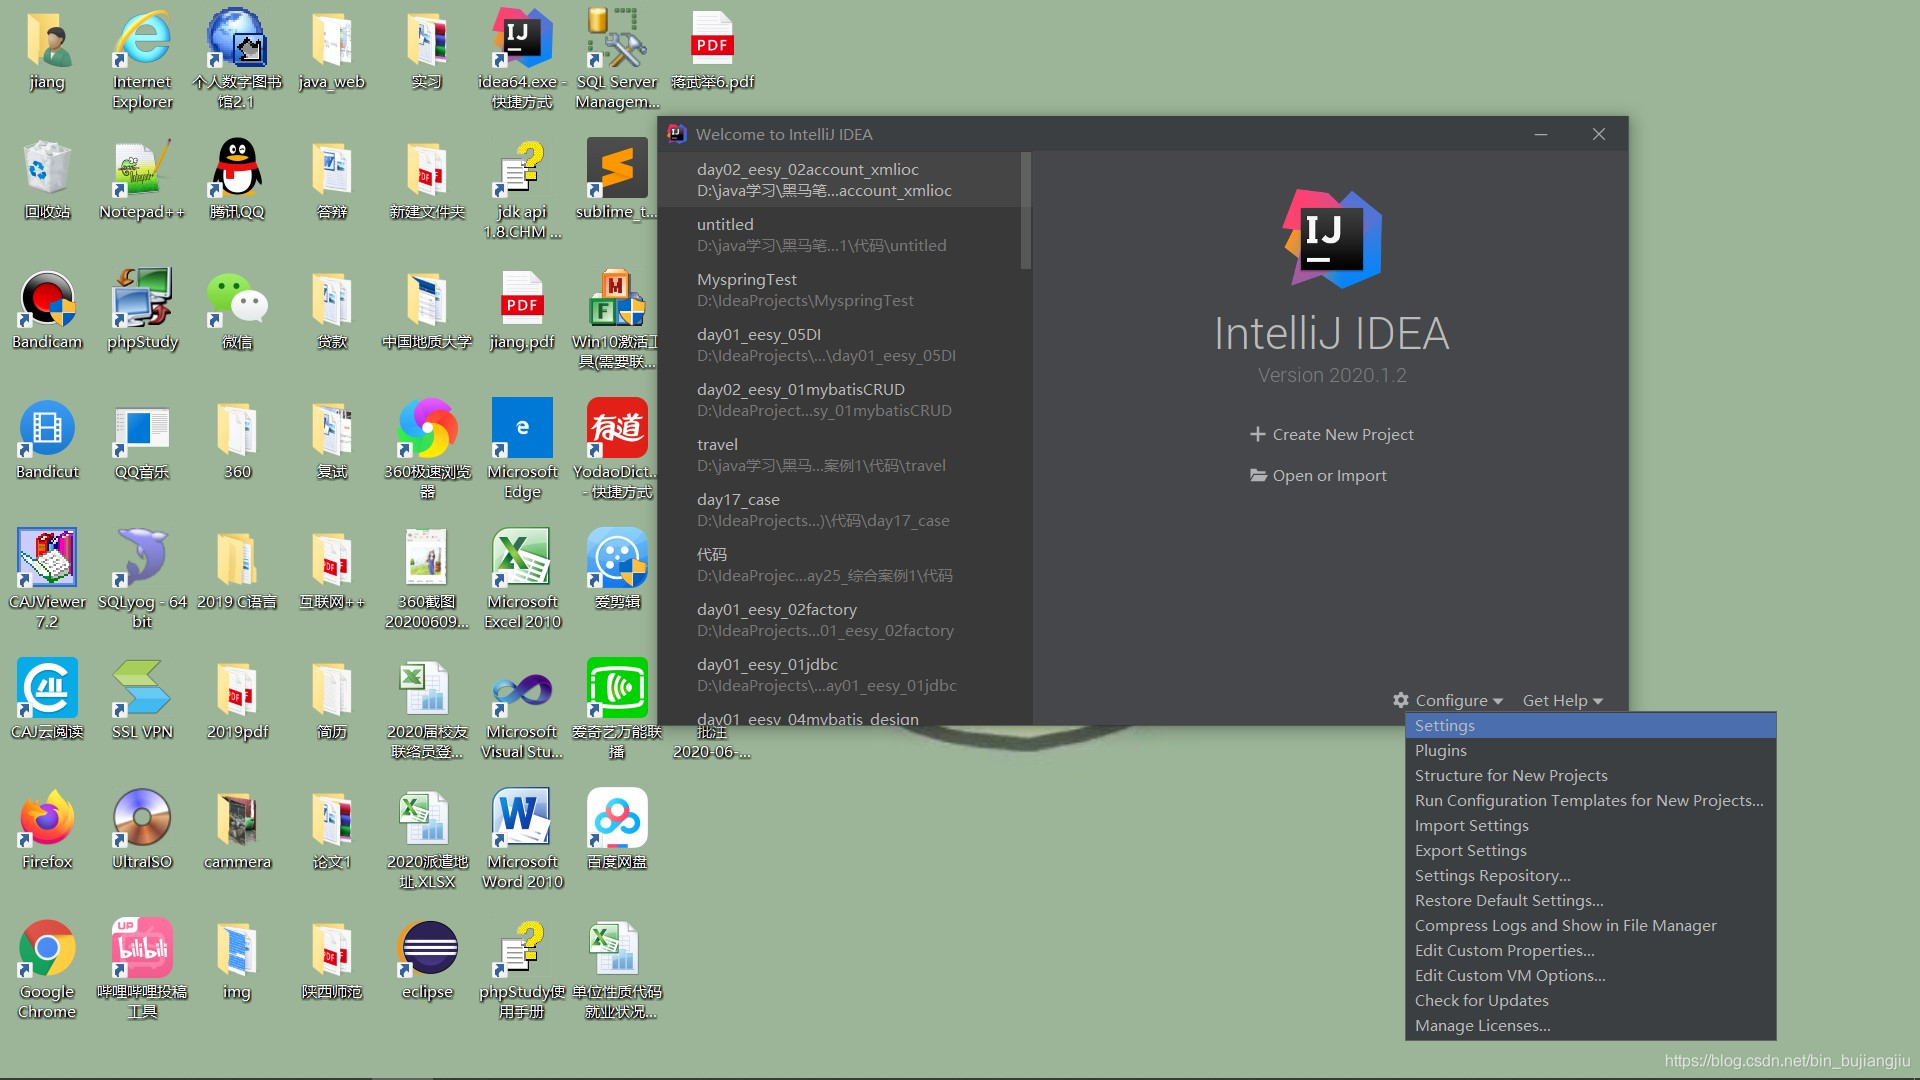Select the Microsoft Excel 2010 icon
This screenshot has width=1920, height=1080.
click(522, 580)
